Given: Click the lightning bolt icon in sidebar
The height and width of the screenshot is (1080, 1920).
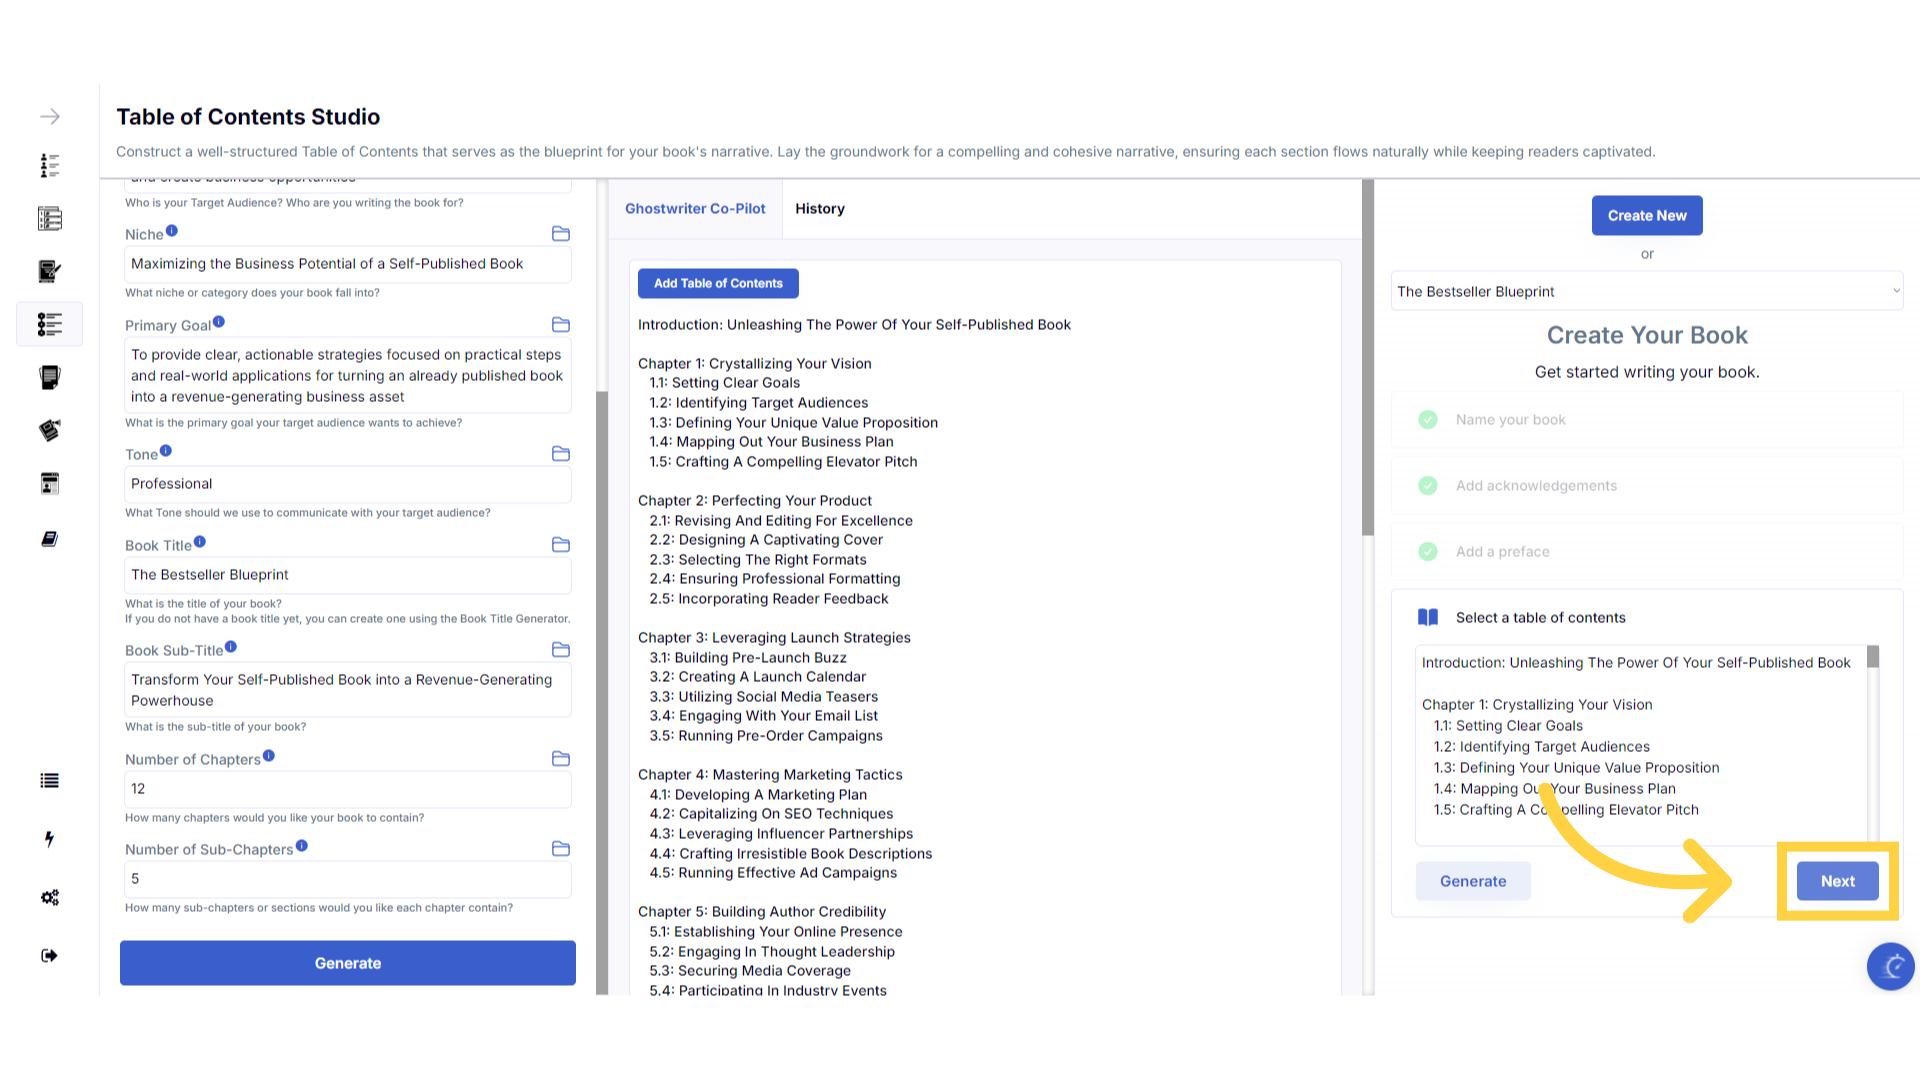Looking at the screenshot, I should [50, 839].
